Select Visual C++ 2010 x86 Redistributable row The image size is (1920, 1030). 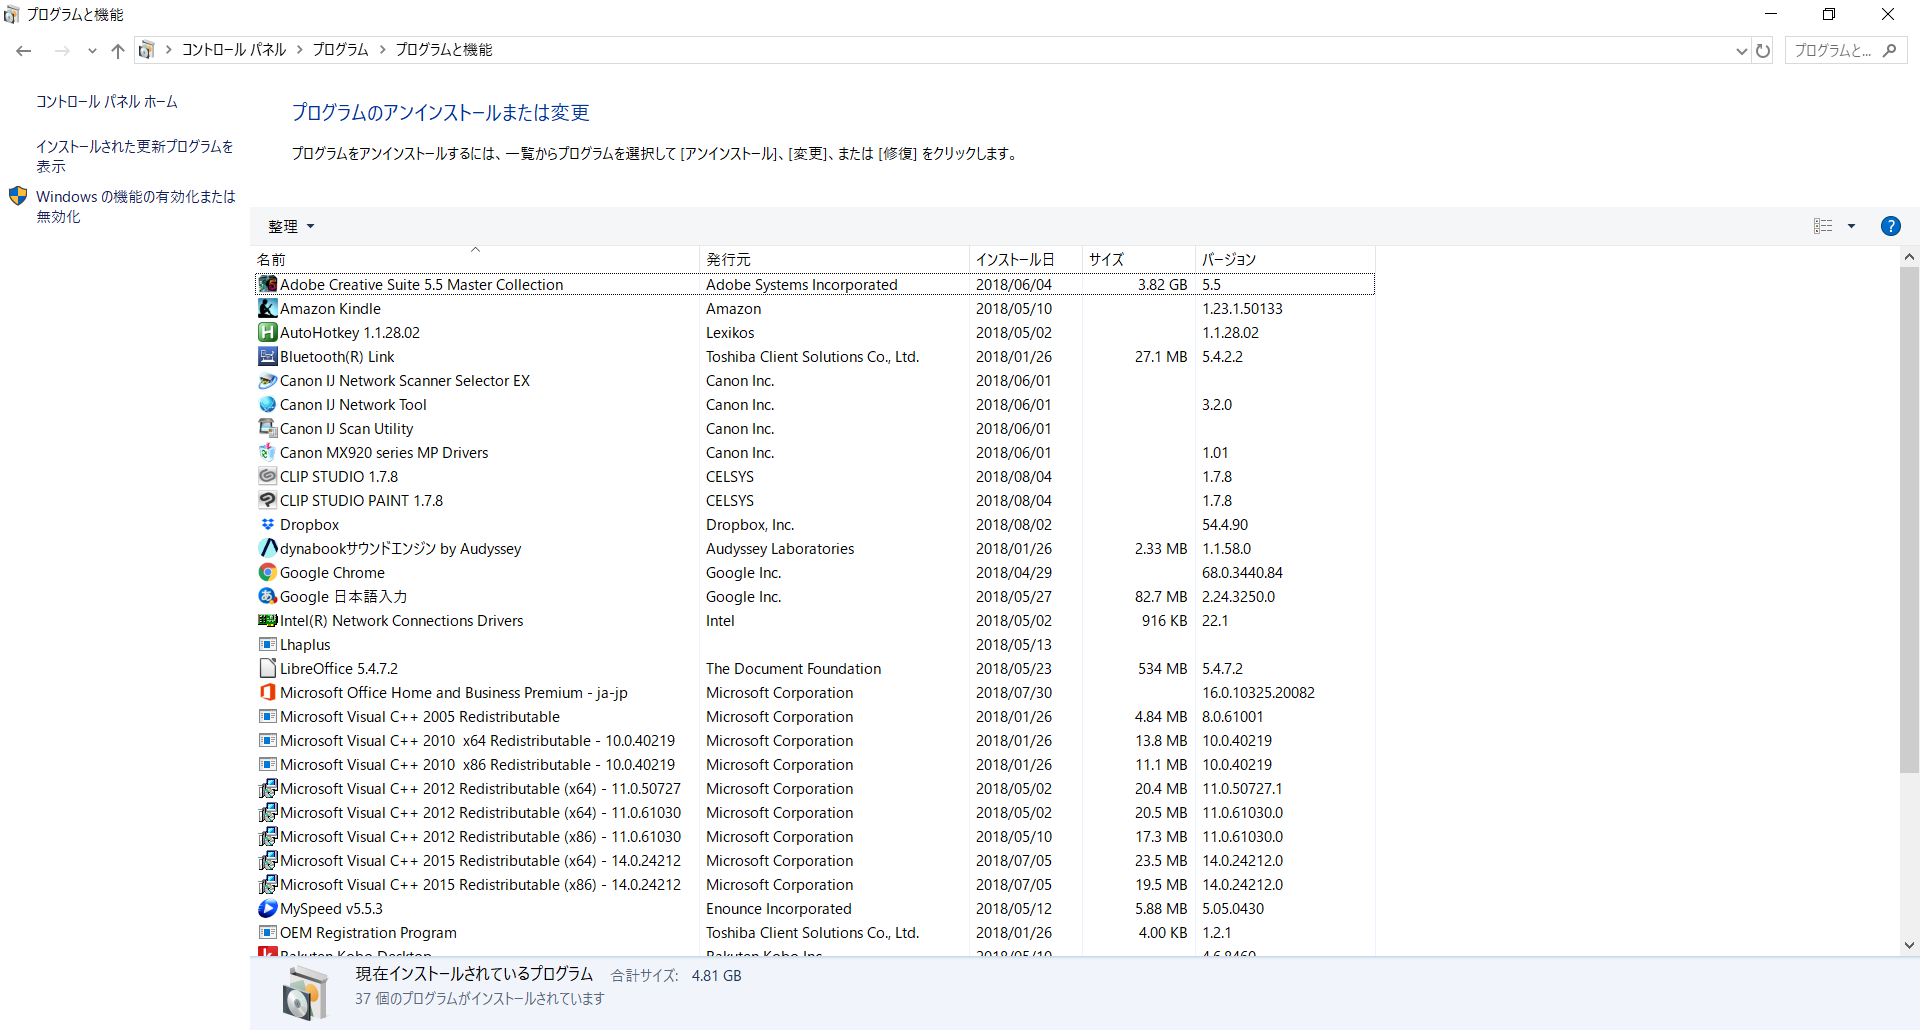pos(815,765)
